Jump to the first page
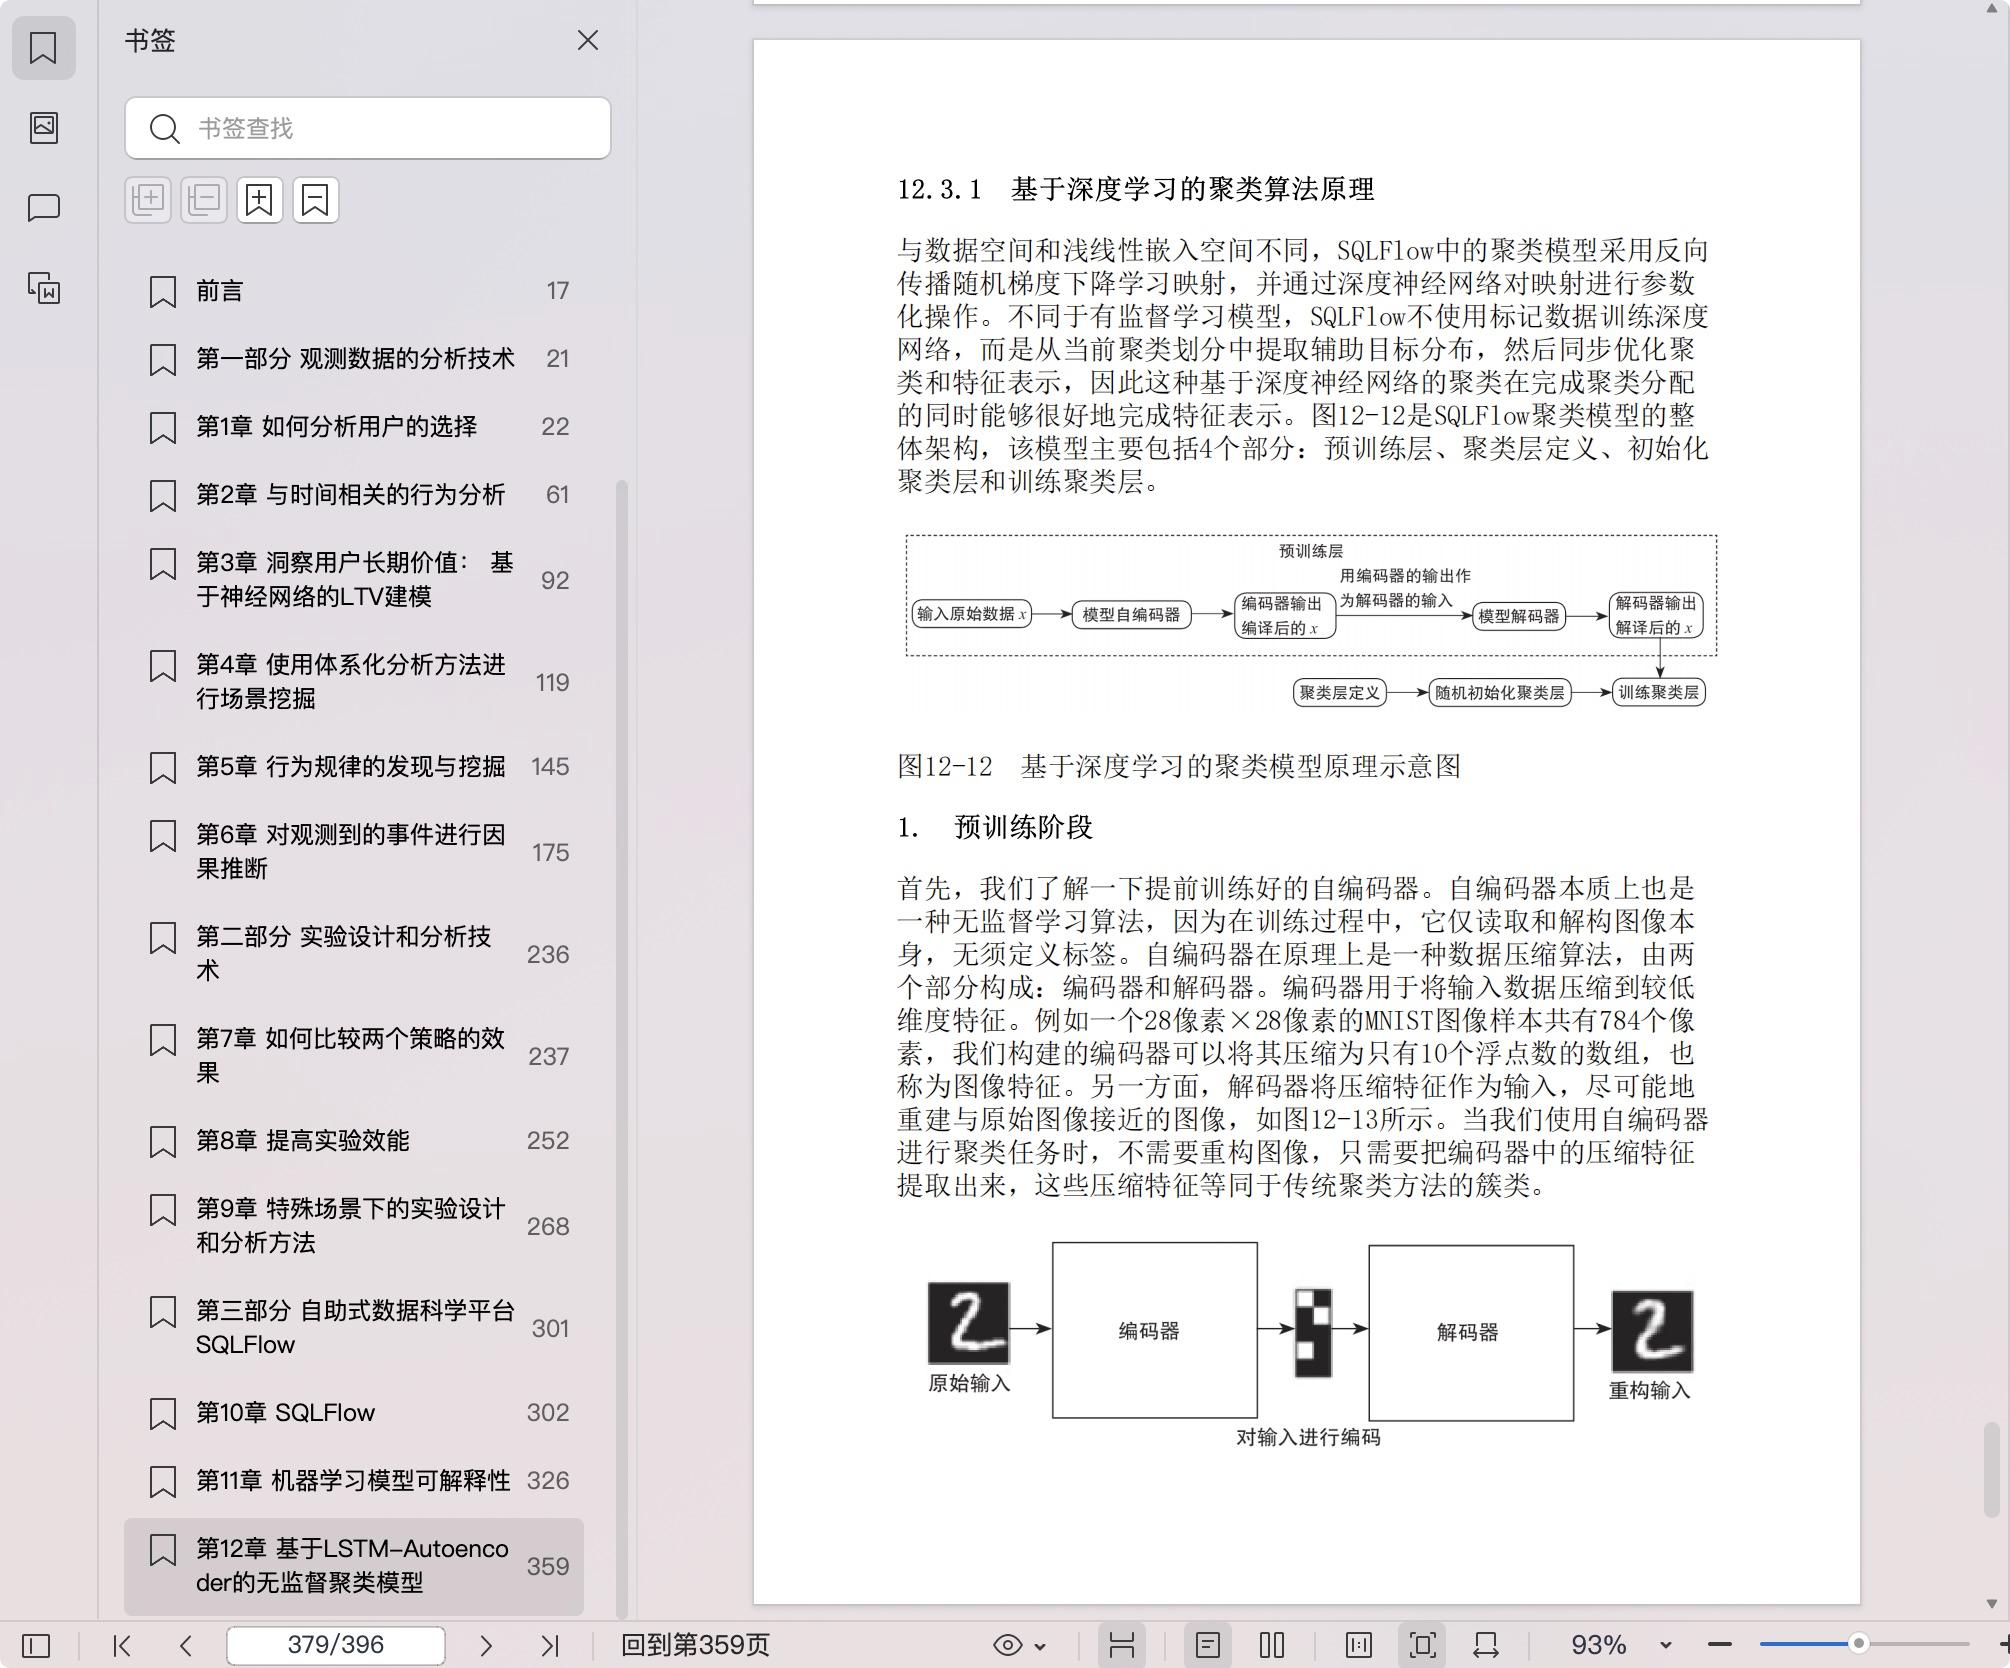This screenshot has width=2010, height=1668. [x=122, y=1645]
